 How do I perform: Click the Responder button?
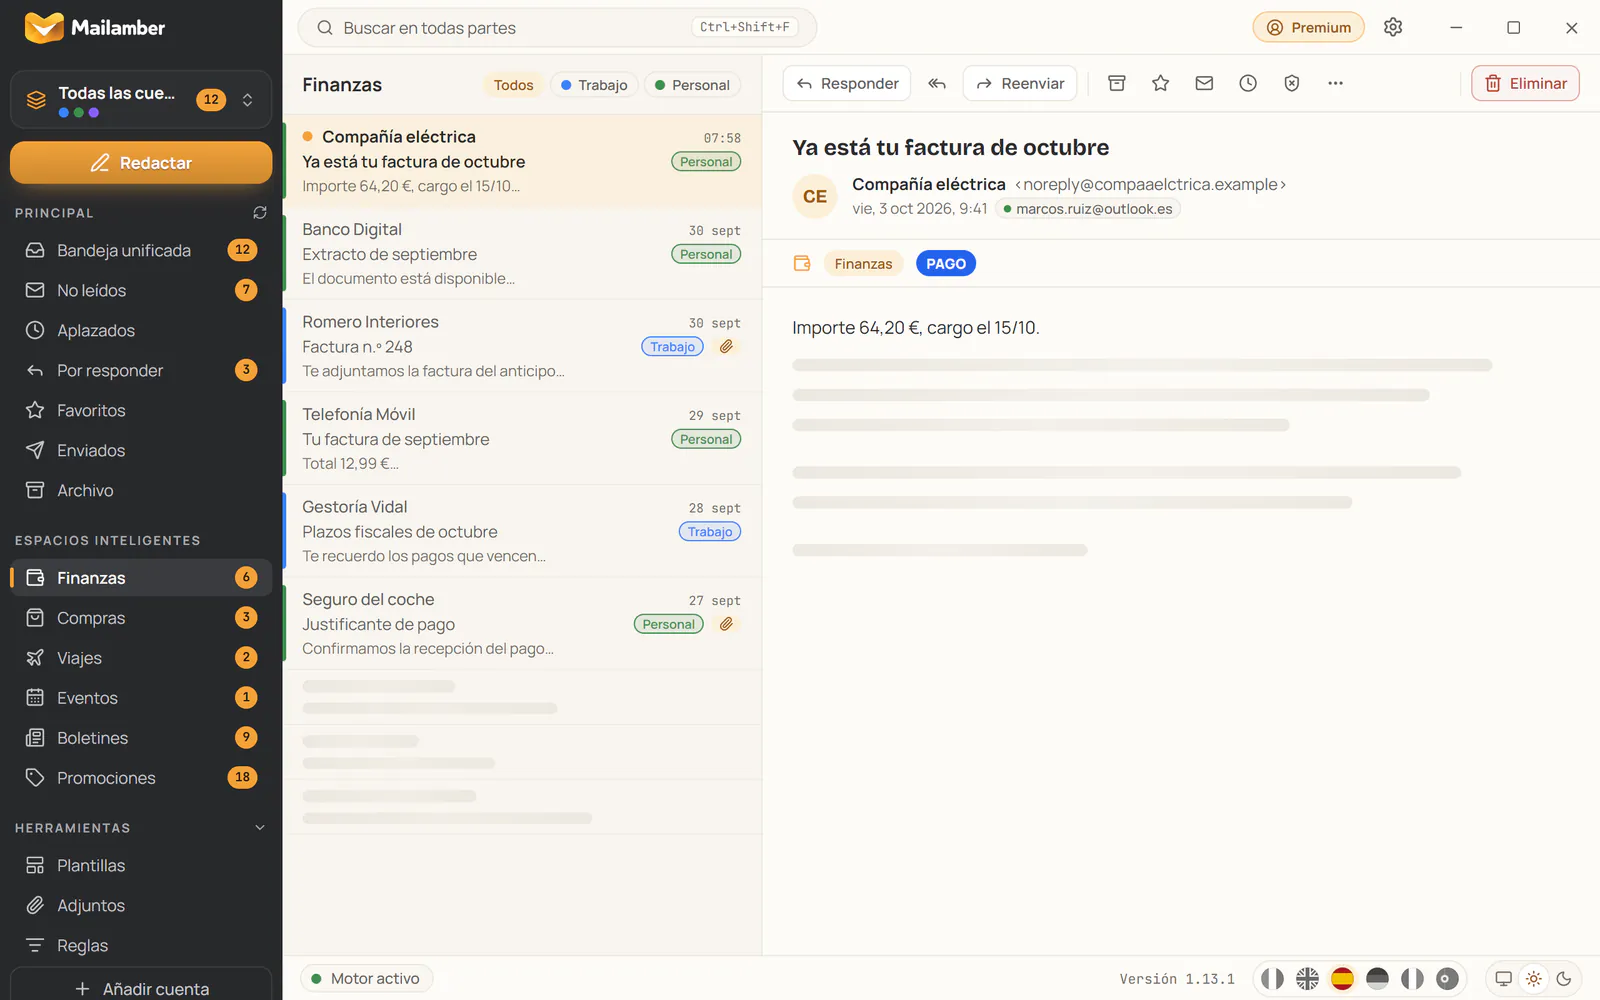coord(847,83)
